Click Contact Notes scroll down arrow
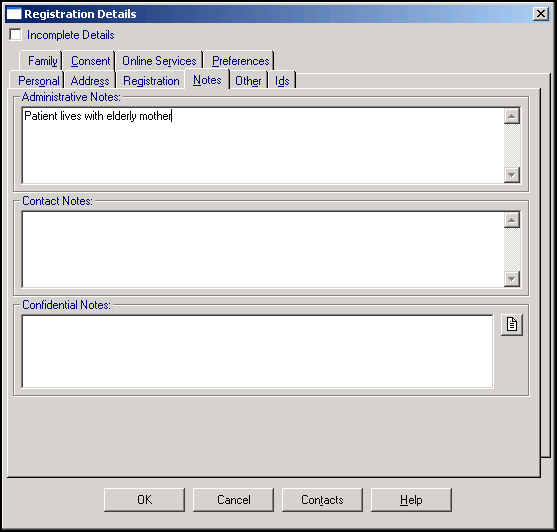 click(512, 279)
